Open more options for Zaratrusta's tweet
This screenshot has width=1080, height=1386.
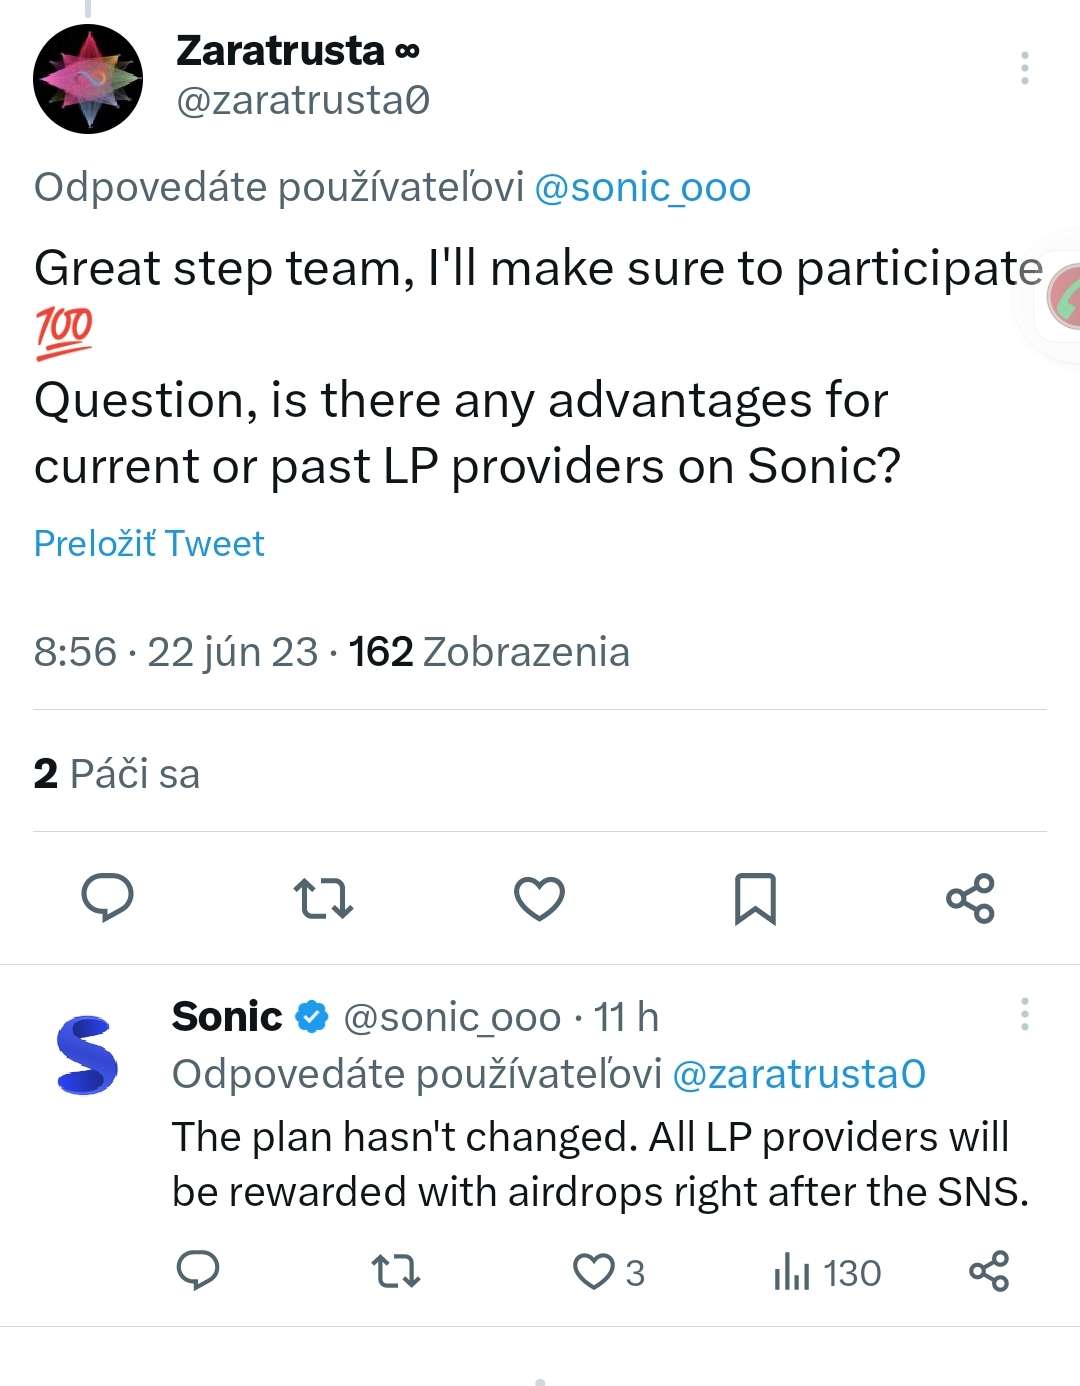click(1024, 68)
